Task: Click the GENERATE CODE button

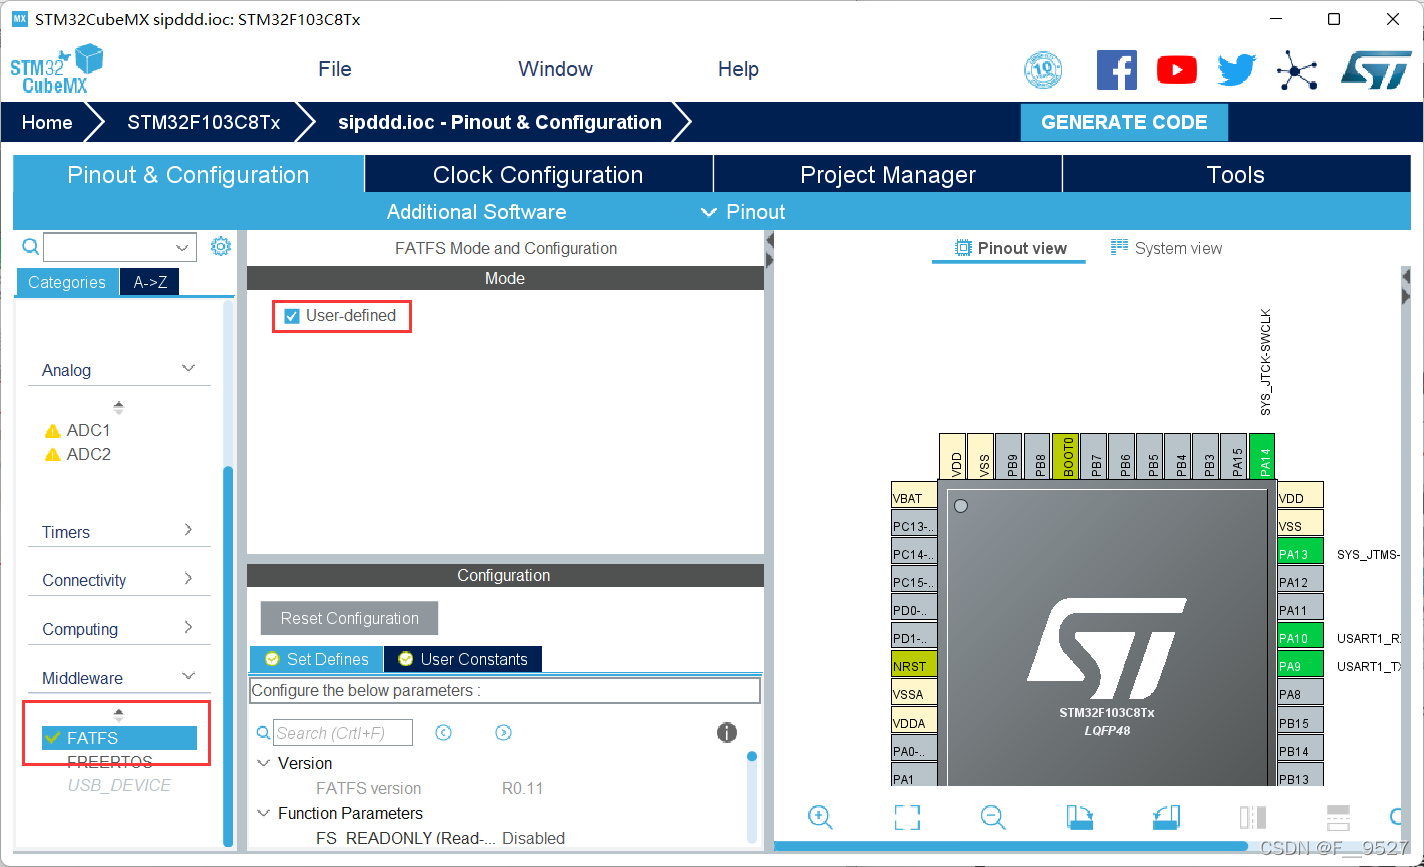Action: click(x=1124, y=122)
